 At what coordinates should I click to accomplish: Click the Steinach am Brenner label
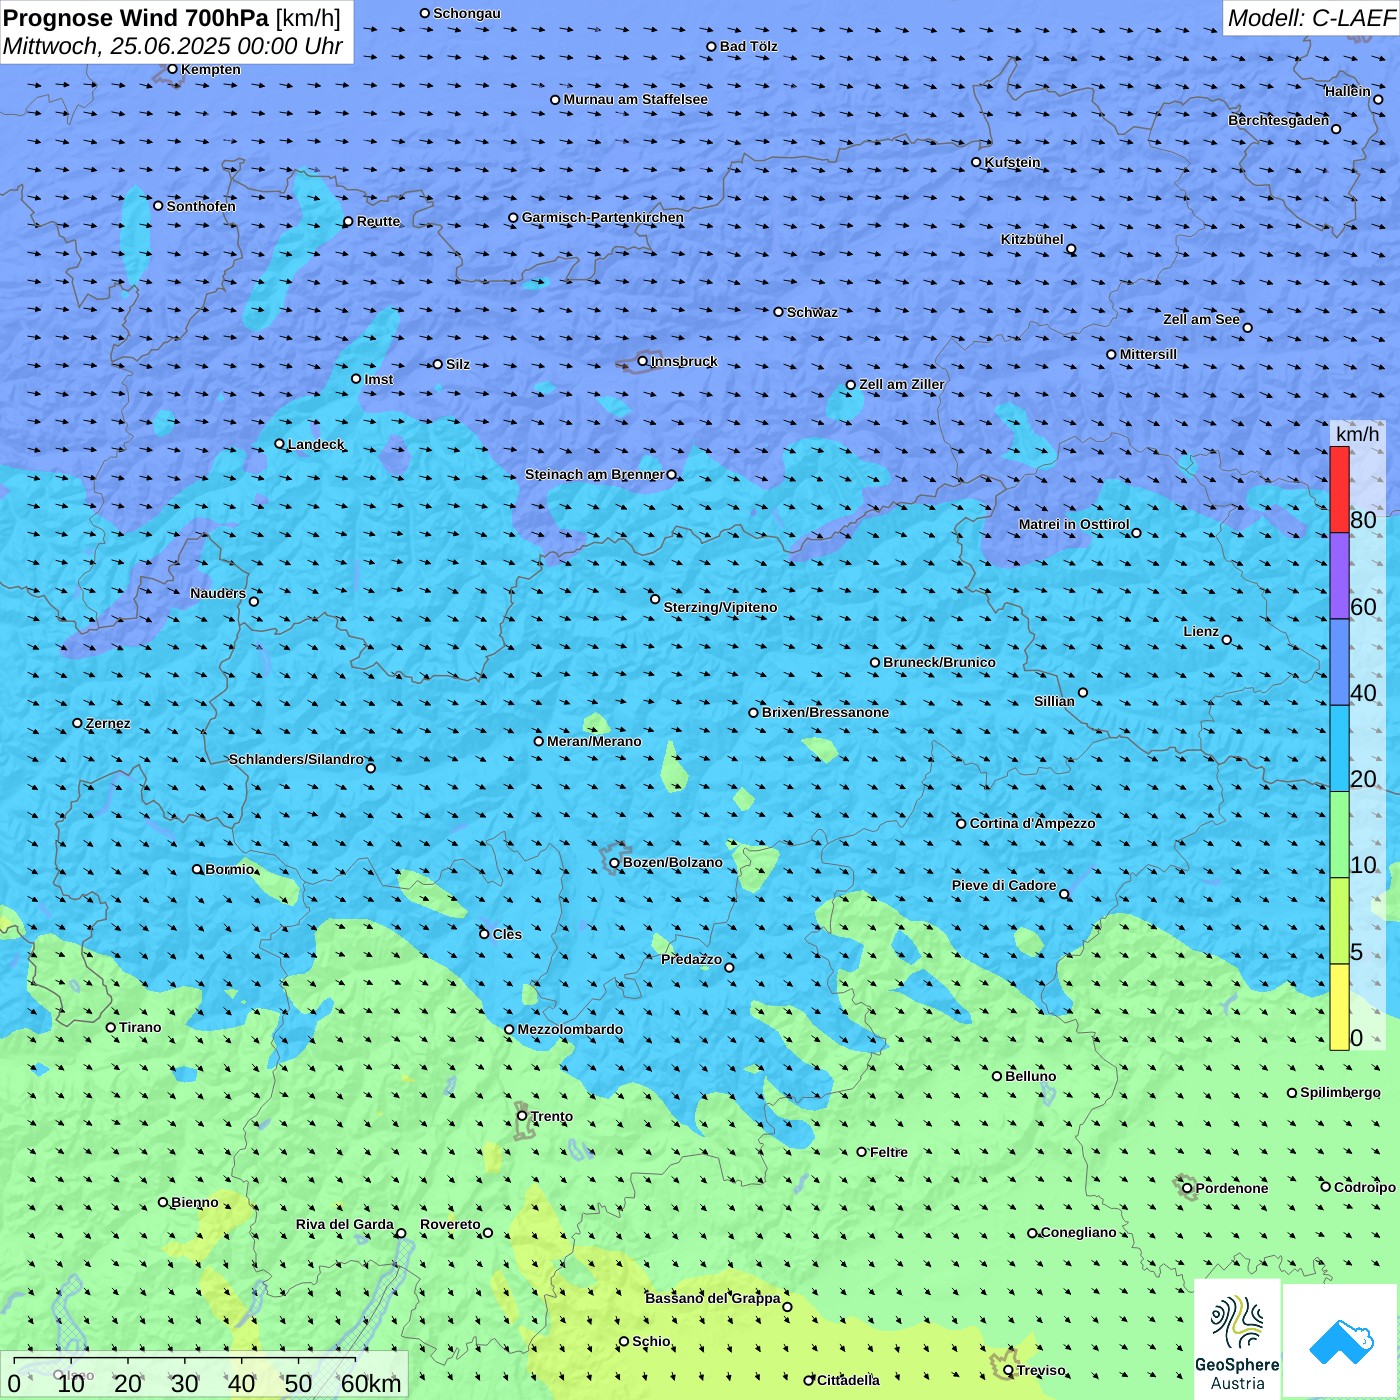pos(595,474)
